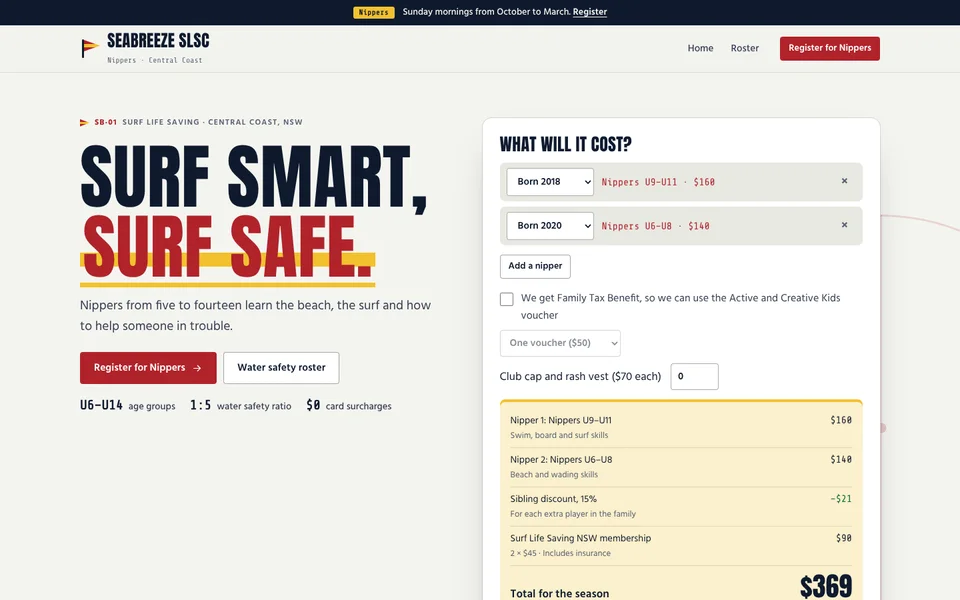
Task: Click the 'Nipper 2: Nippers U6–U8' line
Action: (x=561, y=460)
